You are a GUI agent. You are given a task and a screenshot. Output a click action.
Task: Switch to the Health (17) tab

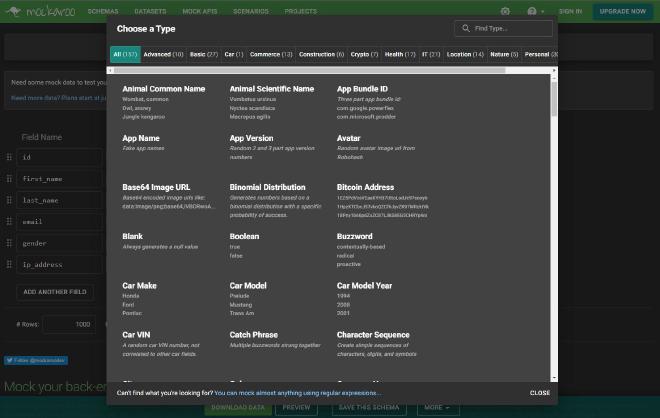[x=400, y=54]
